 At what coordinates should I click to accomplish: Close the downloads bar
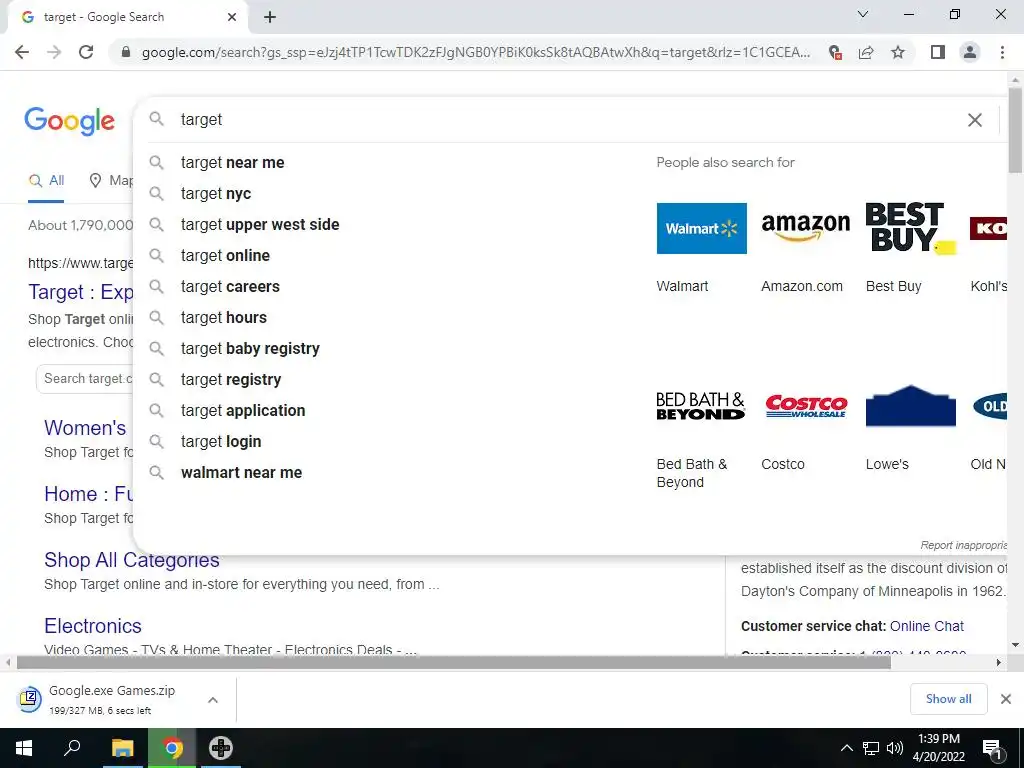[1006, 699]
